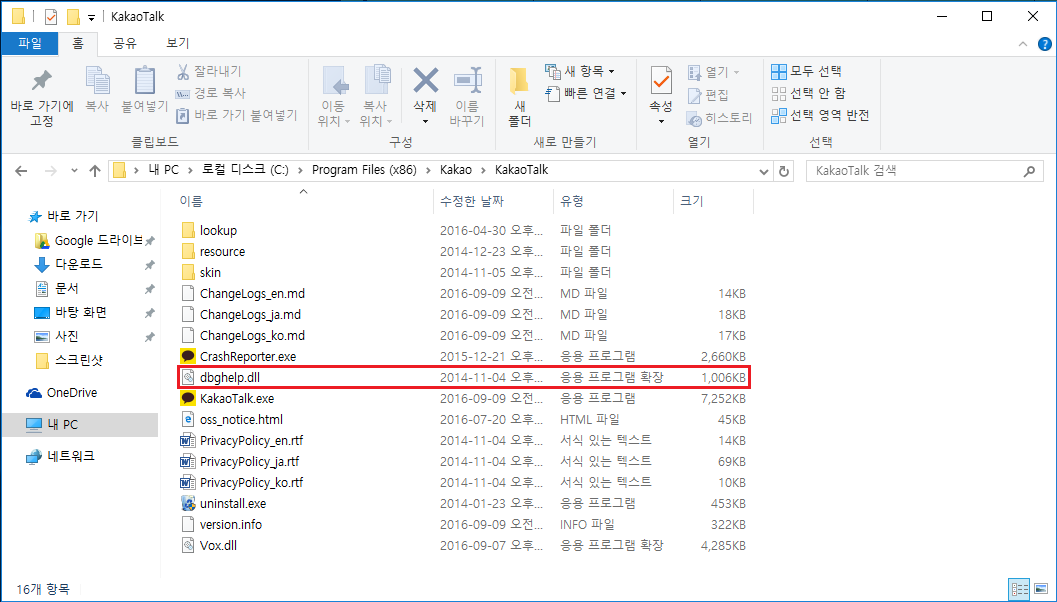The width and height of the screenshot is (1057, 602).
Task: Sort by 수정한 날짜 column header
Action: click(493, 201)
